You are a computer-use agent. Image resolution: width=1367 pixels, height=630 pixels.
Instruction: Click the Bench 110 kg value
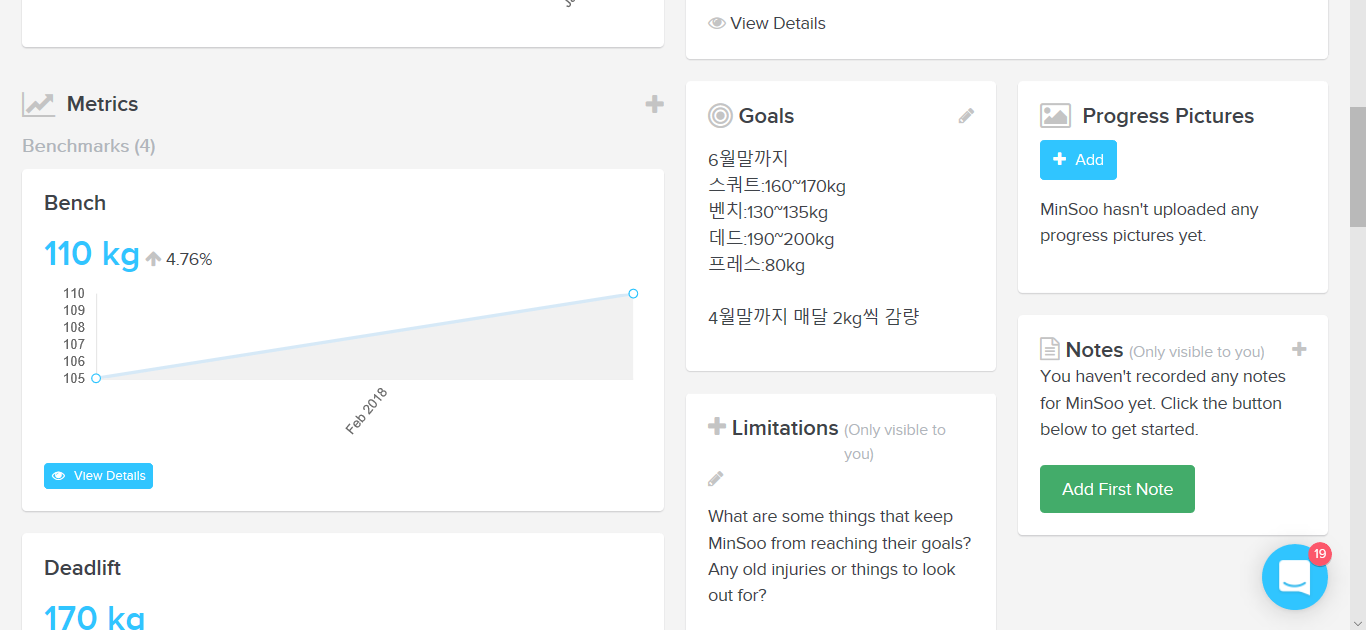[x=92, y=254]
